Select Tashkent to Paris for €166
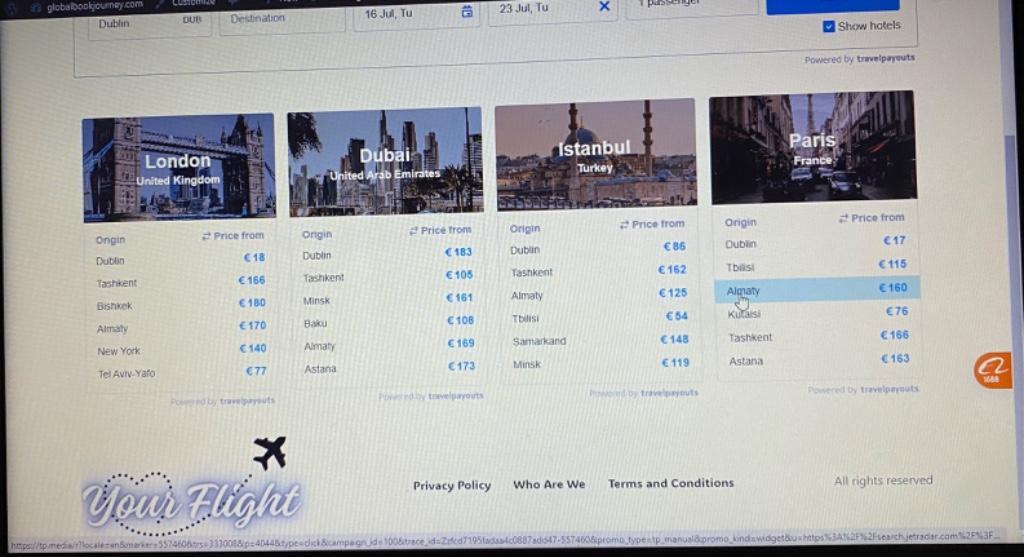Screen dimensions: 1024x557 point(818,336)
